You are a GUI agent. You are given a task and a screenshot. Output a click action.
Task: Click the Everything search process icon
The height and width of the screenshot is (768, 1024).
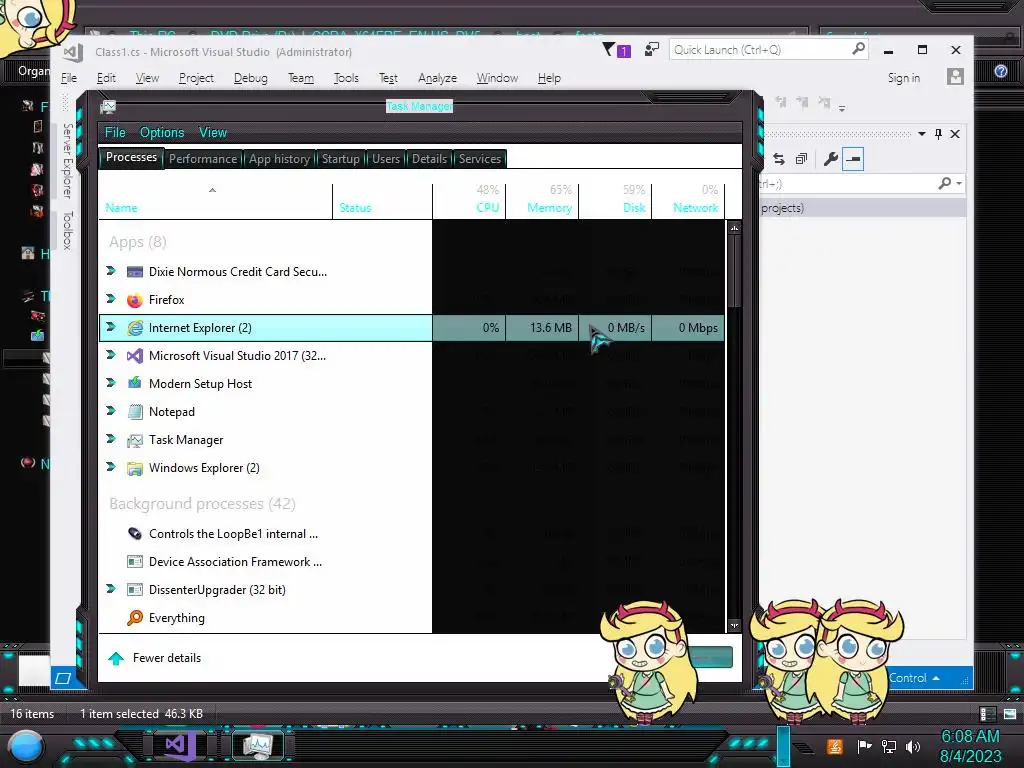[x=135, y=618]
